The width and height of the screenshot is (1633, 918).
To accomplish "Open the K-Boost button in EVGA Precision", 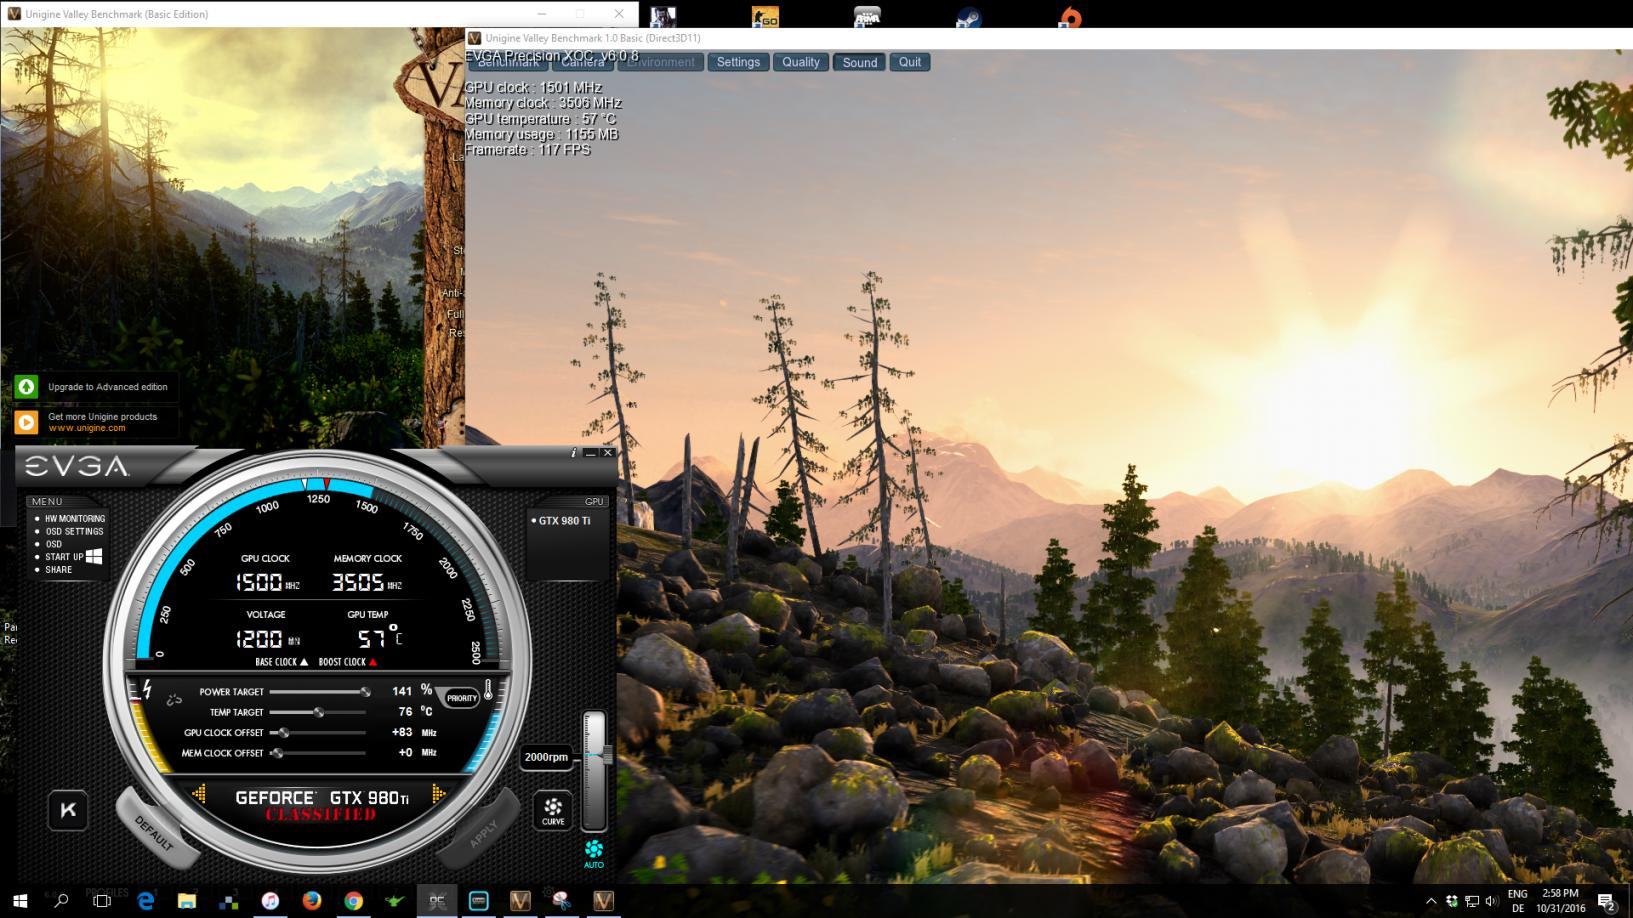I will (68, 810).
